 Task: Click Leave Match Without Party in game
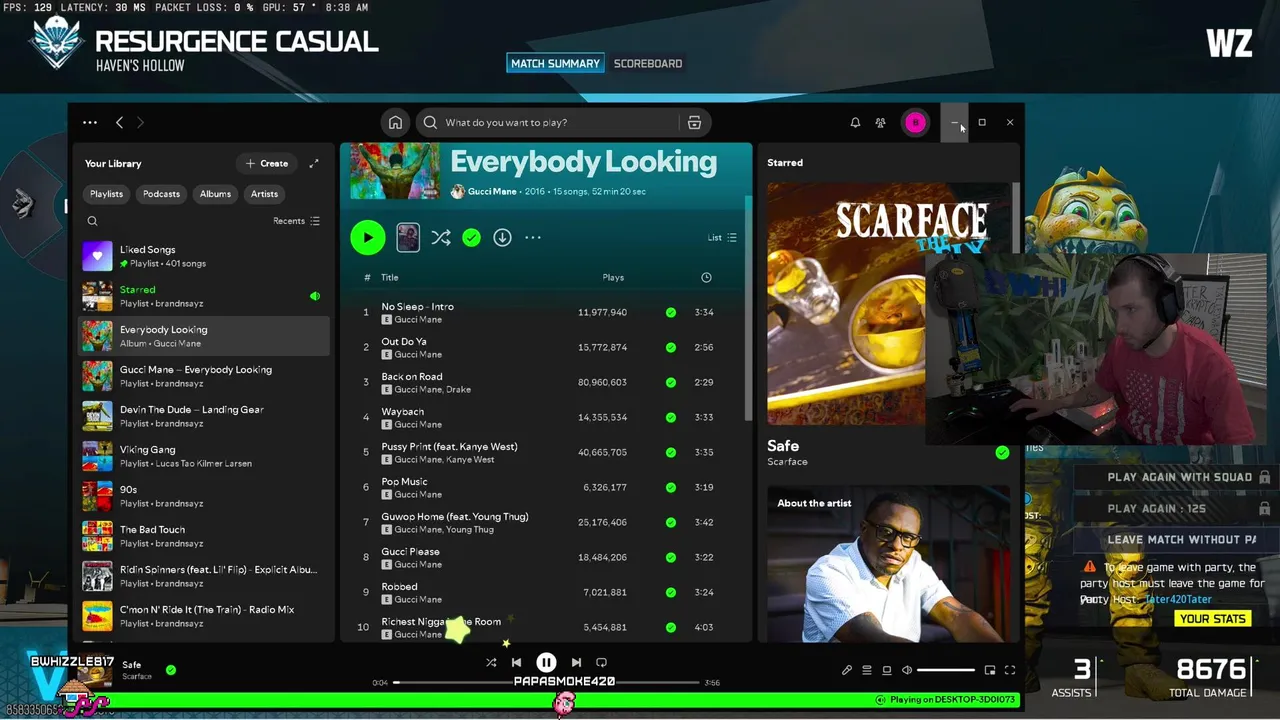pos(1180,539)
